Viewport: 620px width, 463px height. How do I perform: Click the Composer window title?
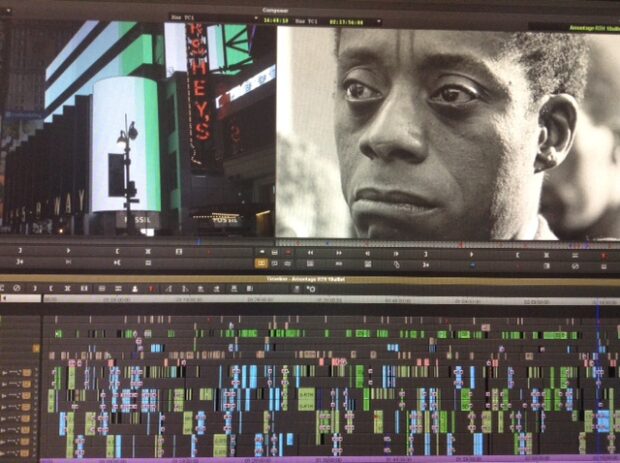pyautogui.click(x=276, y=10)
